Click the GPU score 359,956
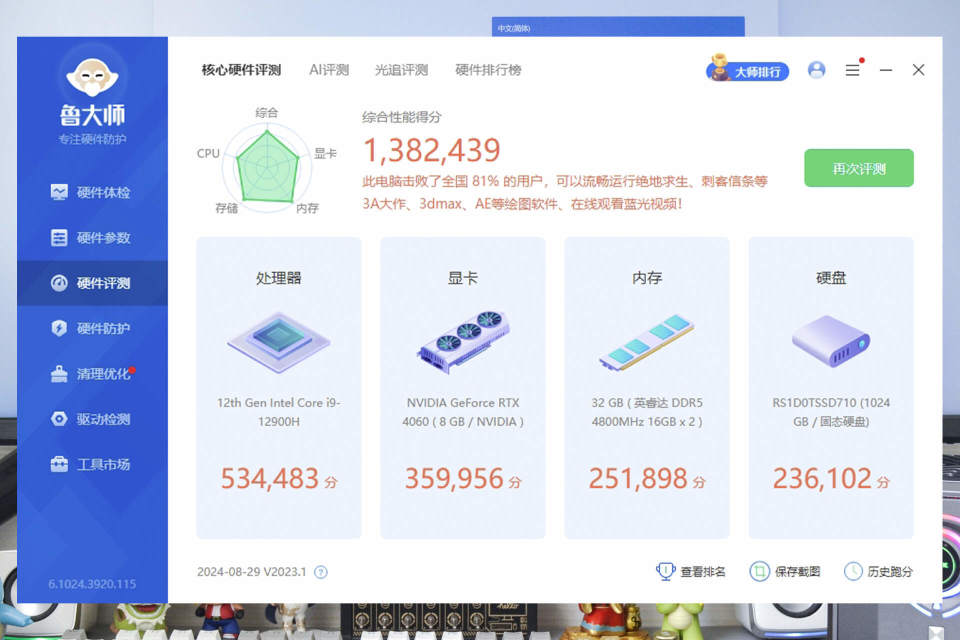This screenshot has width=960, height=640. 454,478
